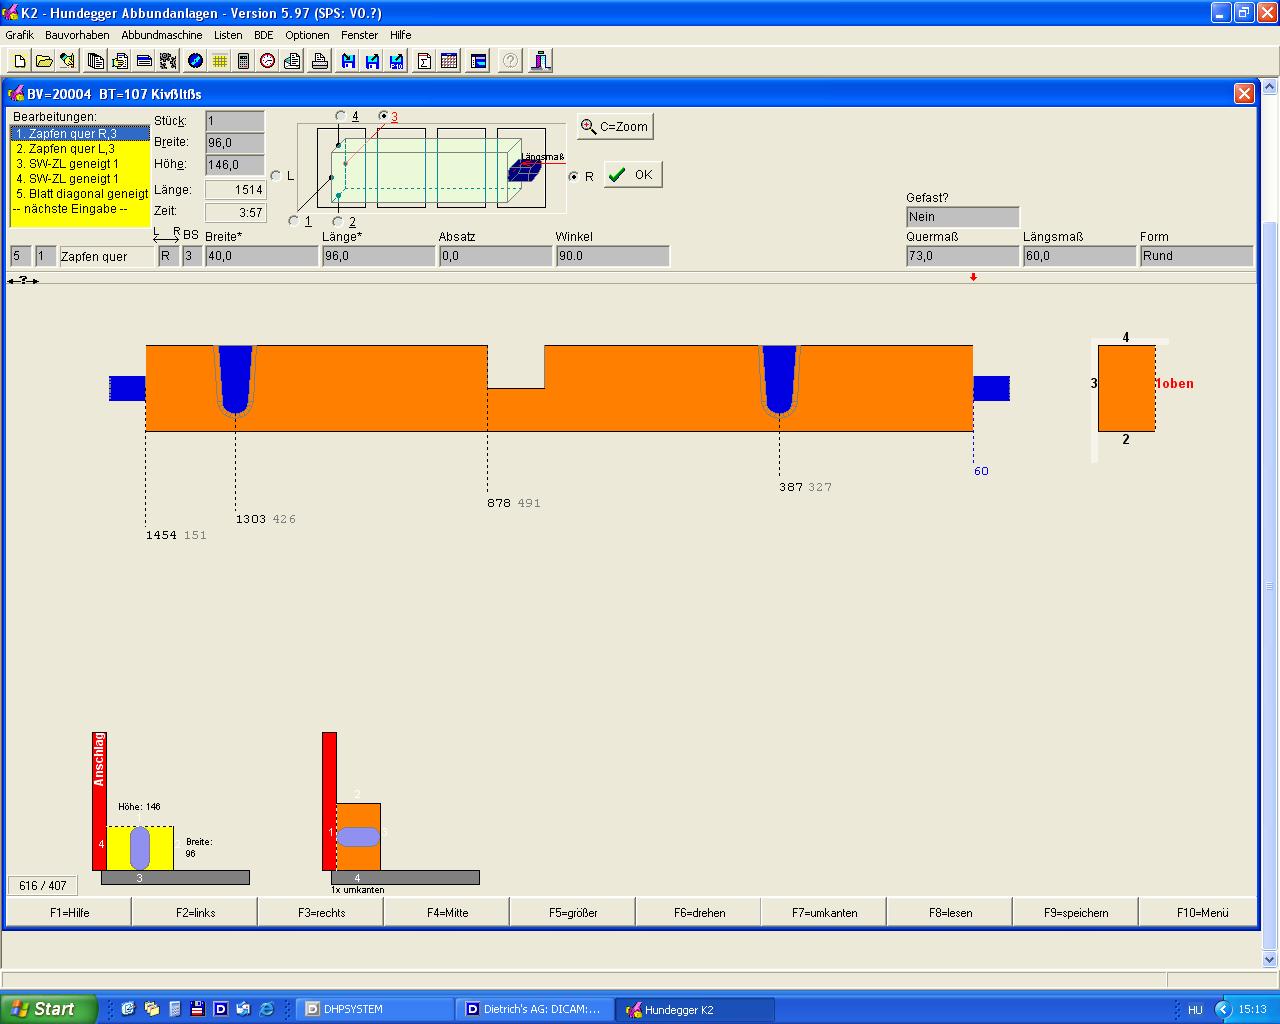This screenshot has width=1280, height=1024.
Task: Select '2. Zapfen quer L,3' in list
Action: pyautogui.click(x=80, y=149)
